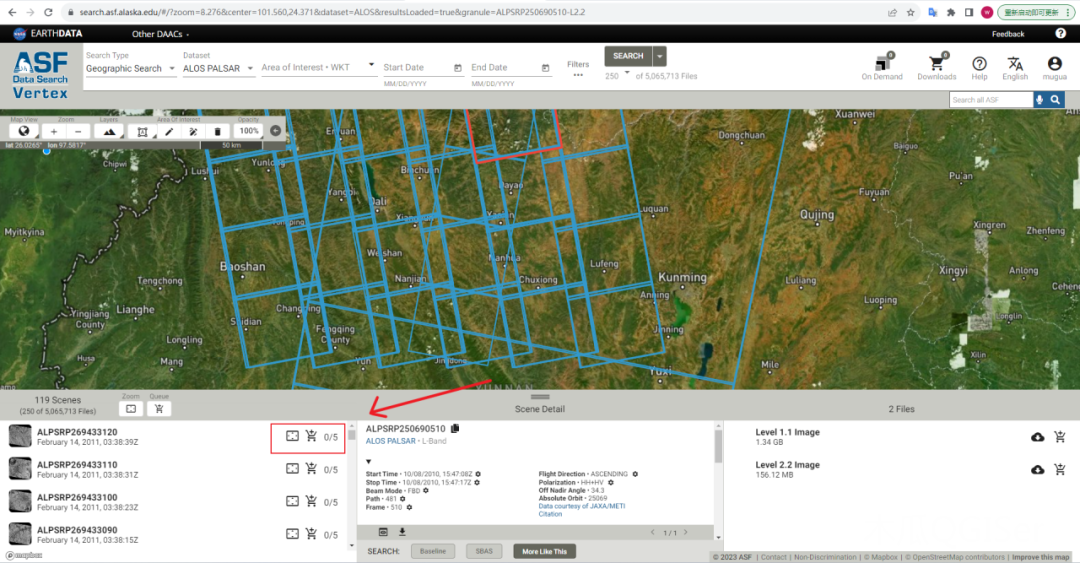This screenshot has width=1080, height=563.
Task: Open Start Date calendar picker
Action: [457, 68]
